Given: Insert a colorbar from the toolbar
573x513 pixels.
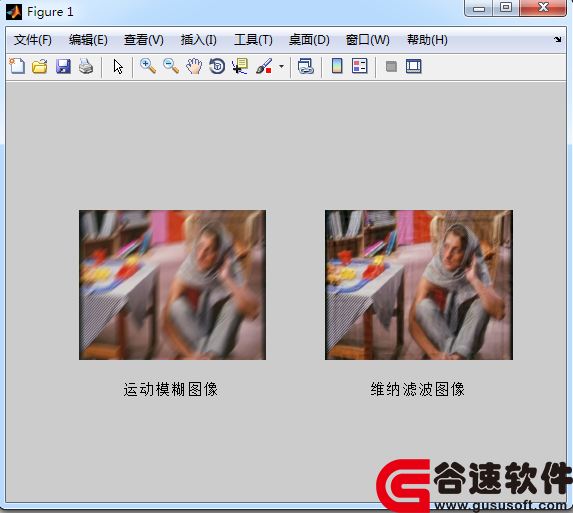Looking at the screenshot, I should click(337, 66).
